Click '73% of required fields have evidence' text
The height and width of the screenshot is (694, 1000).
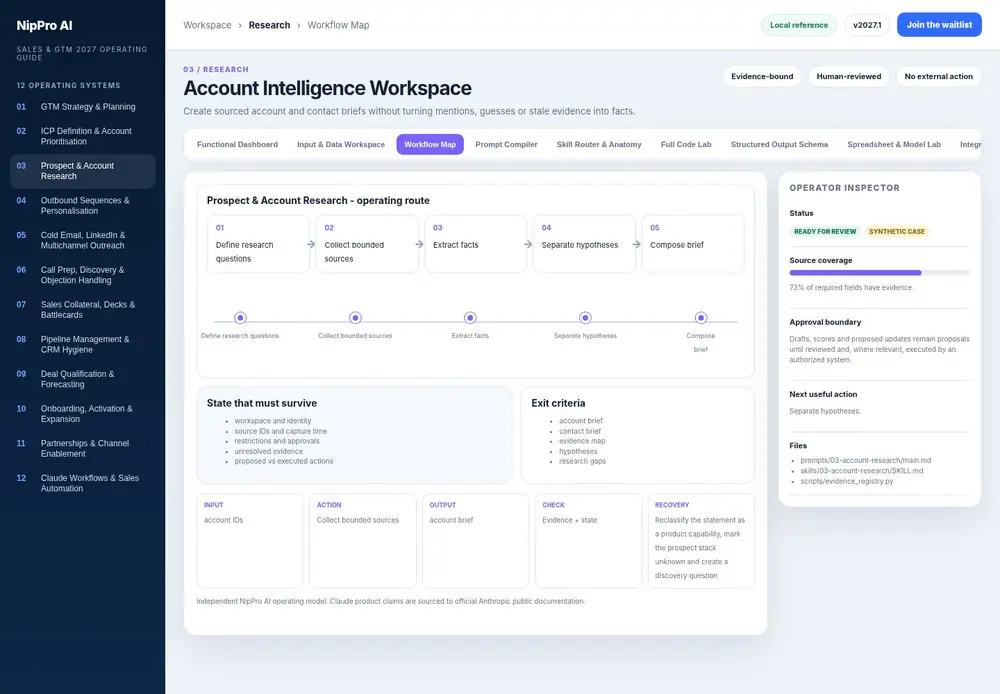(x=851, y=288)
